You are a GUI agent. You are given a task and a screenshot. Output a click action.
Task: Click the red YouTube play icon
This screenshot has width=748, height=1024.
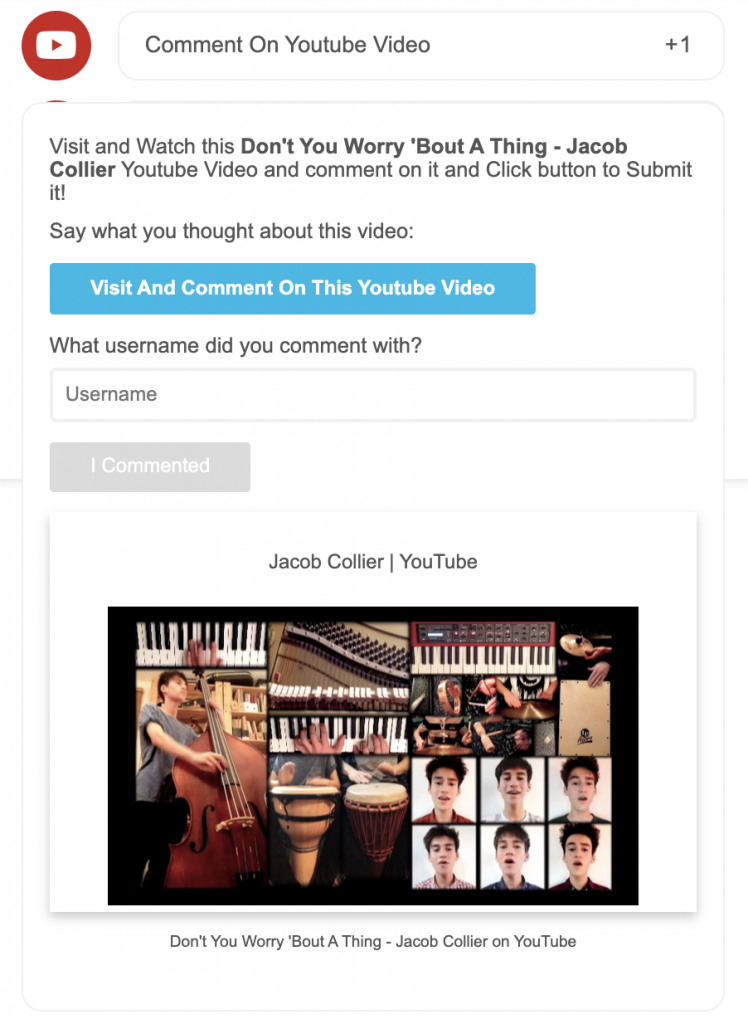(56, 45)
